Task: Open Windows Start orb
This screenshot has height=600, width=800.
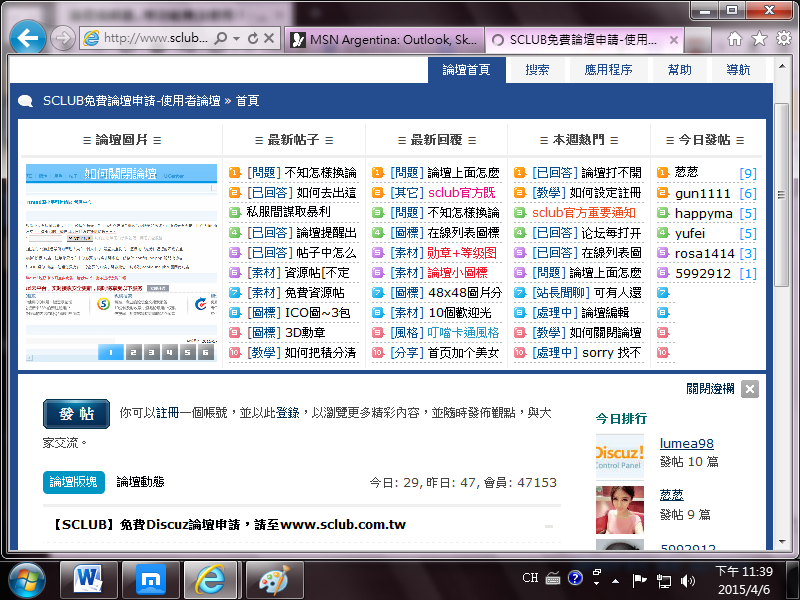Action: 26,580
